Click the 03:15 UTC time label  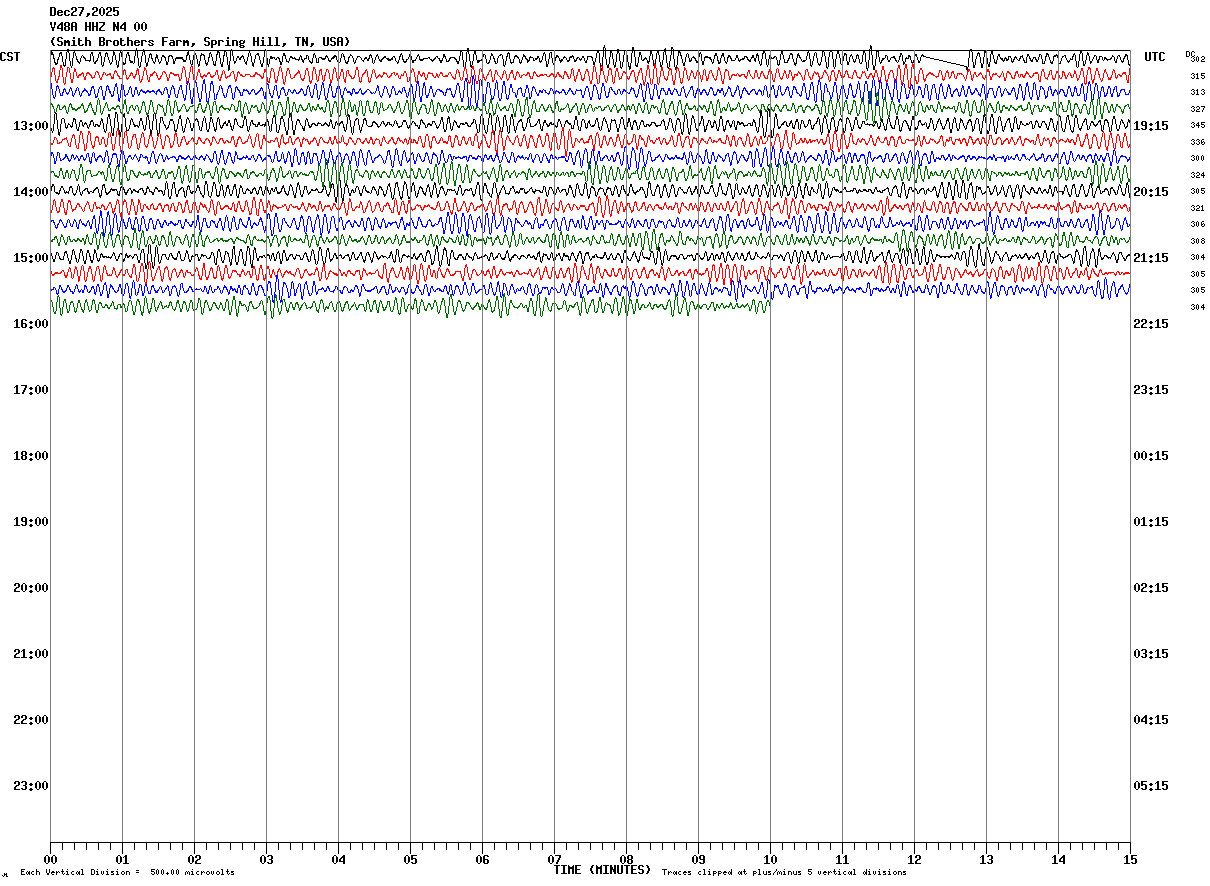coord(1151,654)
